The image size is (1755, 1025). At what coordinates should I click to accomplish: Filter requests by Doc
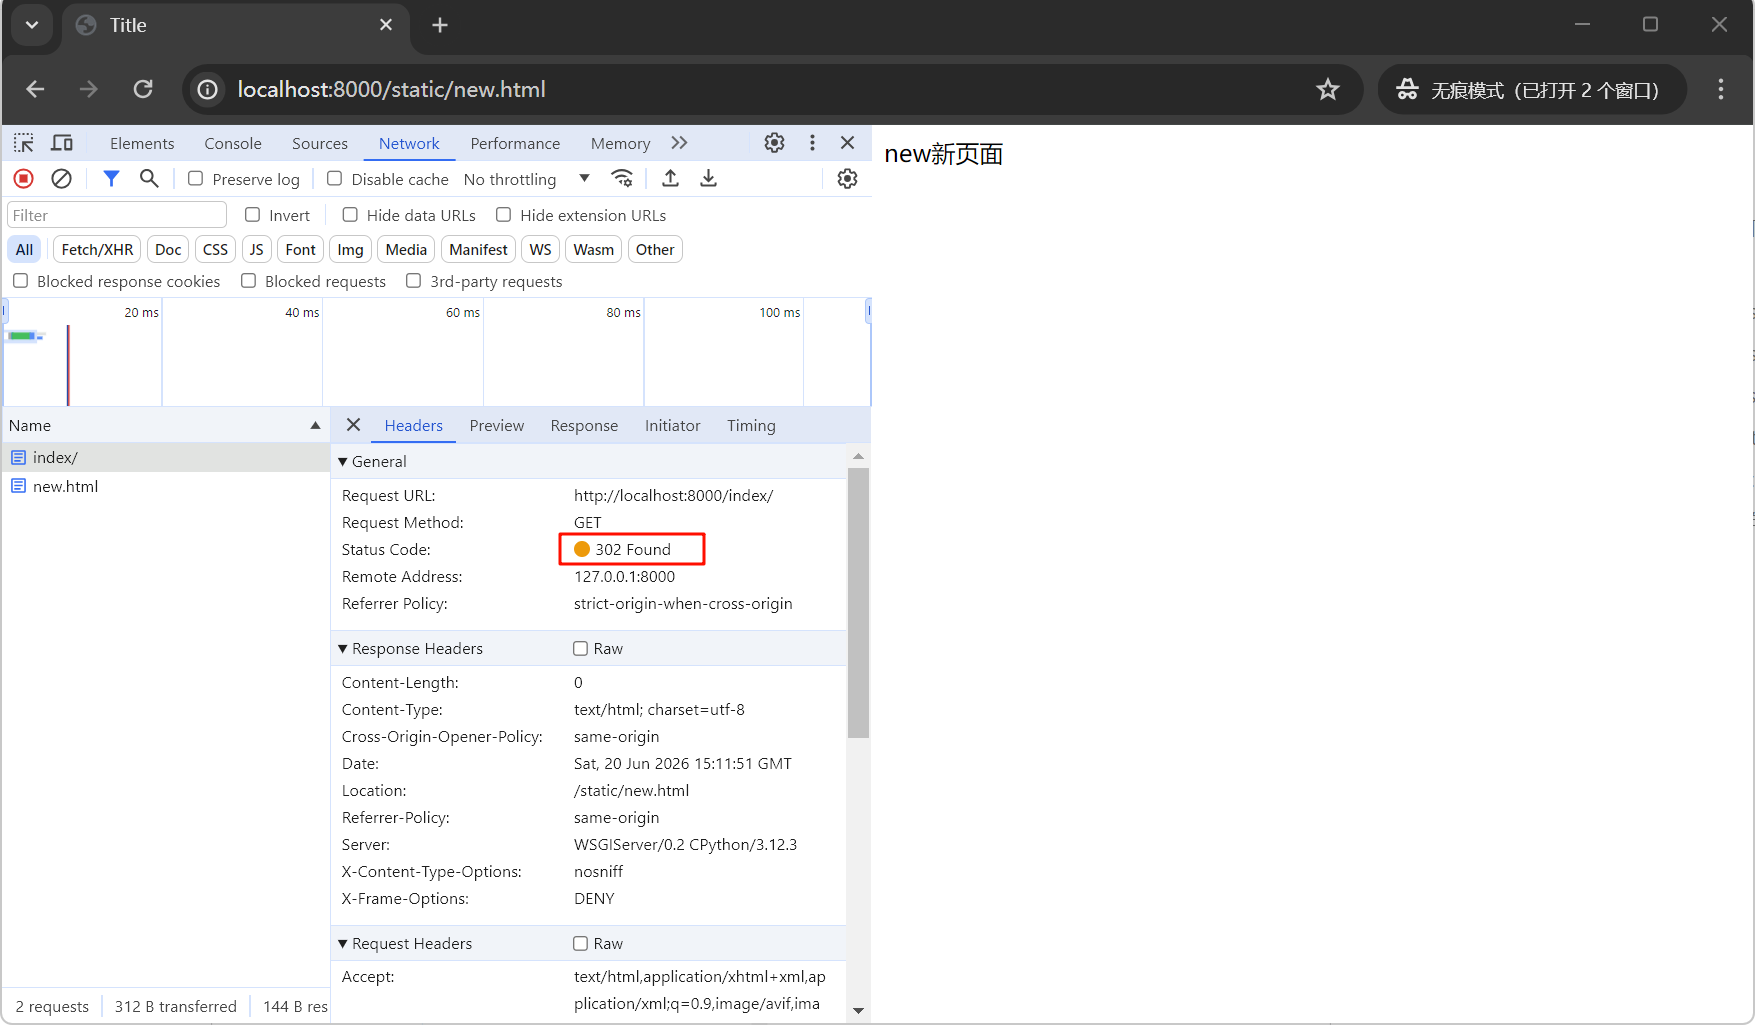tap(168, 249)
